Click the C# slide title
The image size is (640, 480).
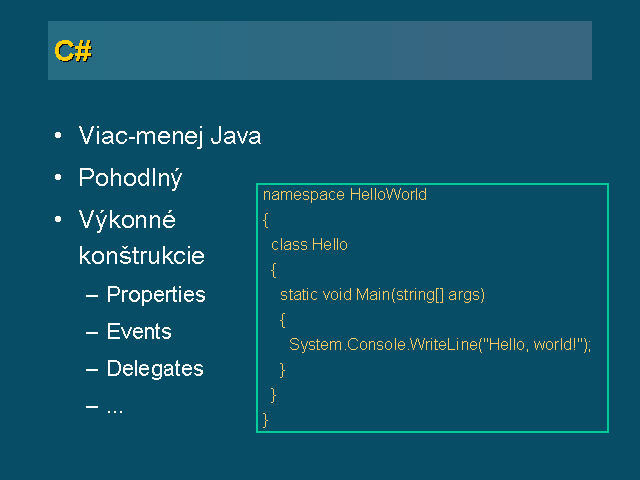pos(73,51)
